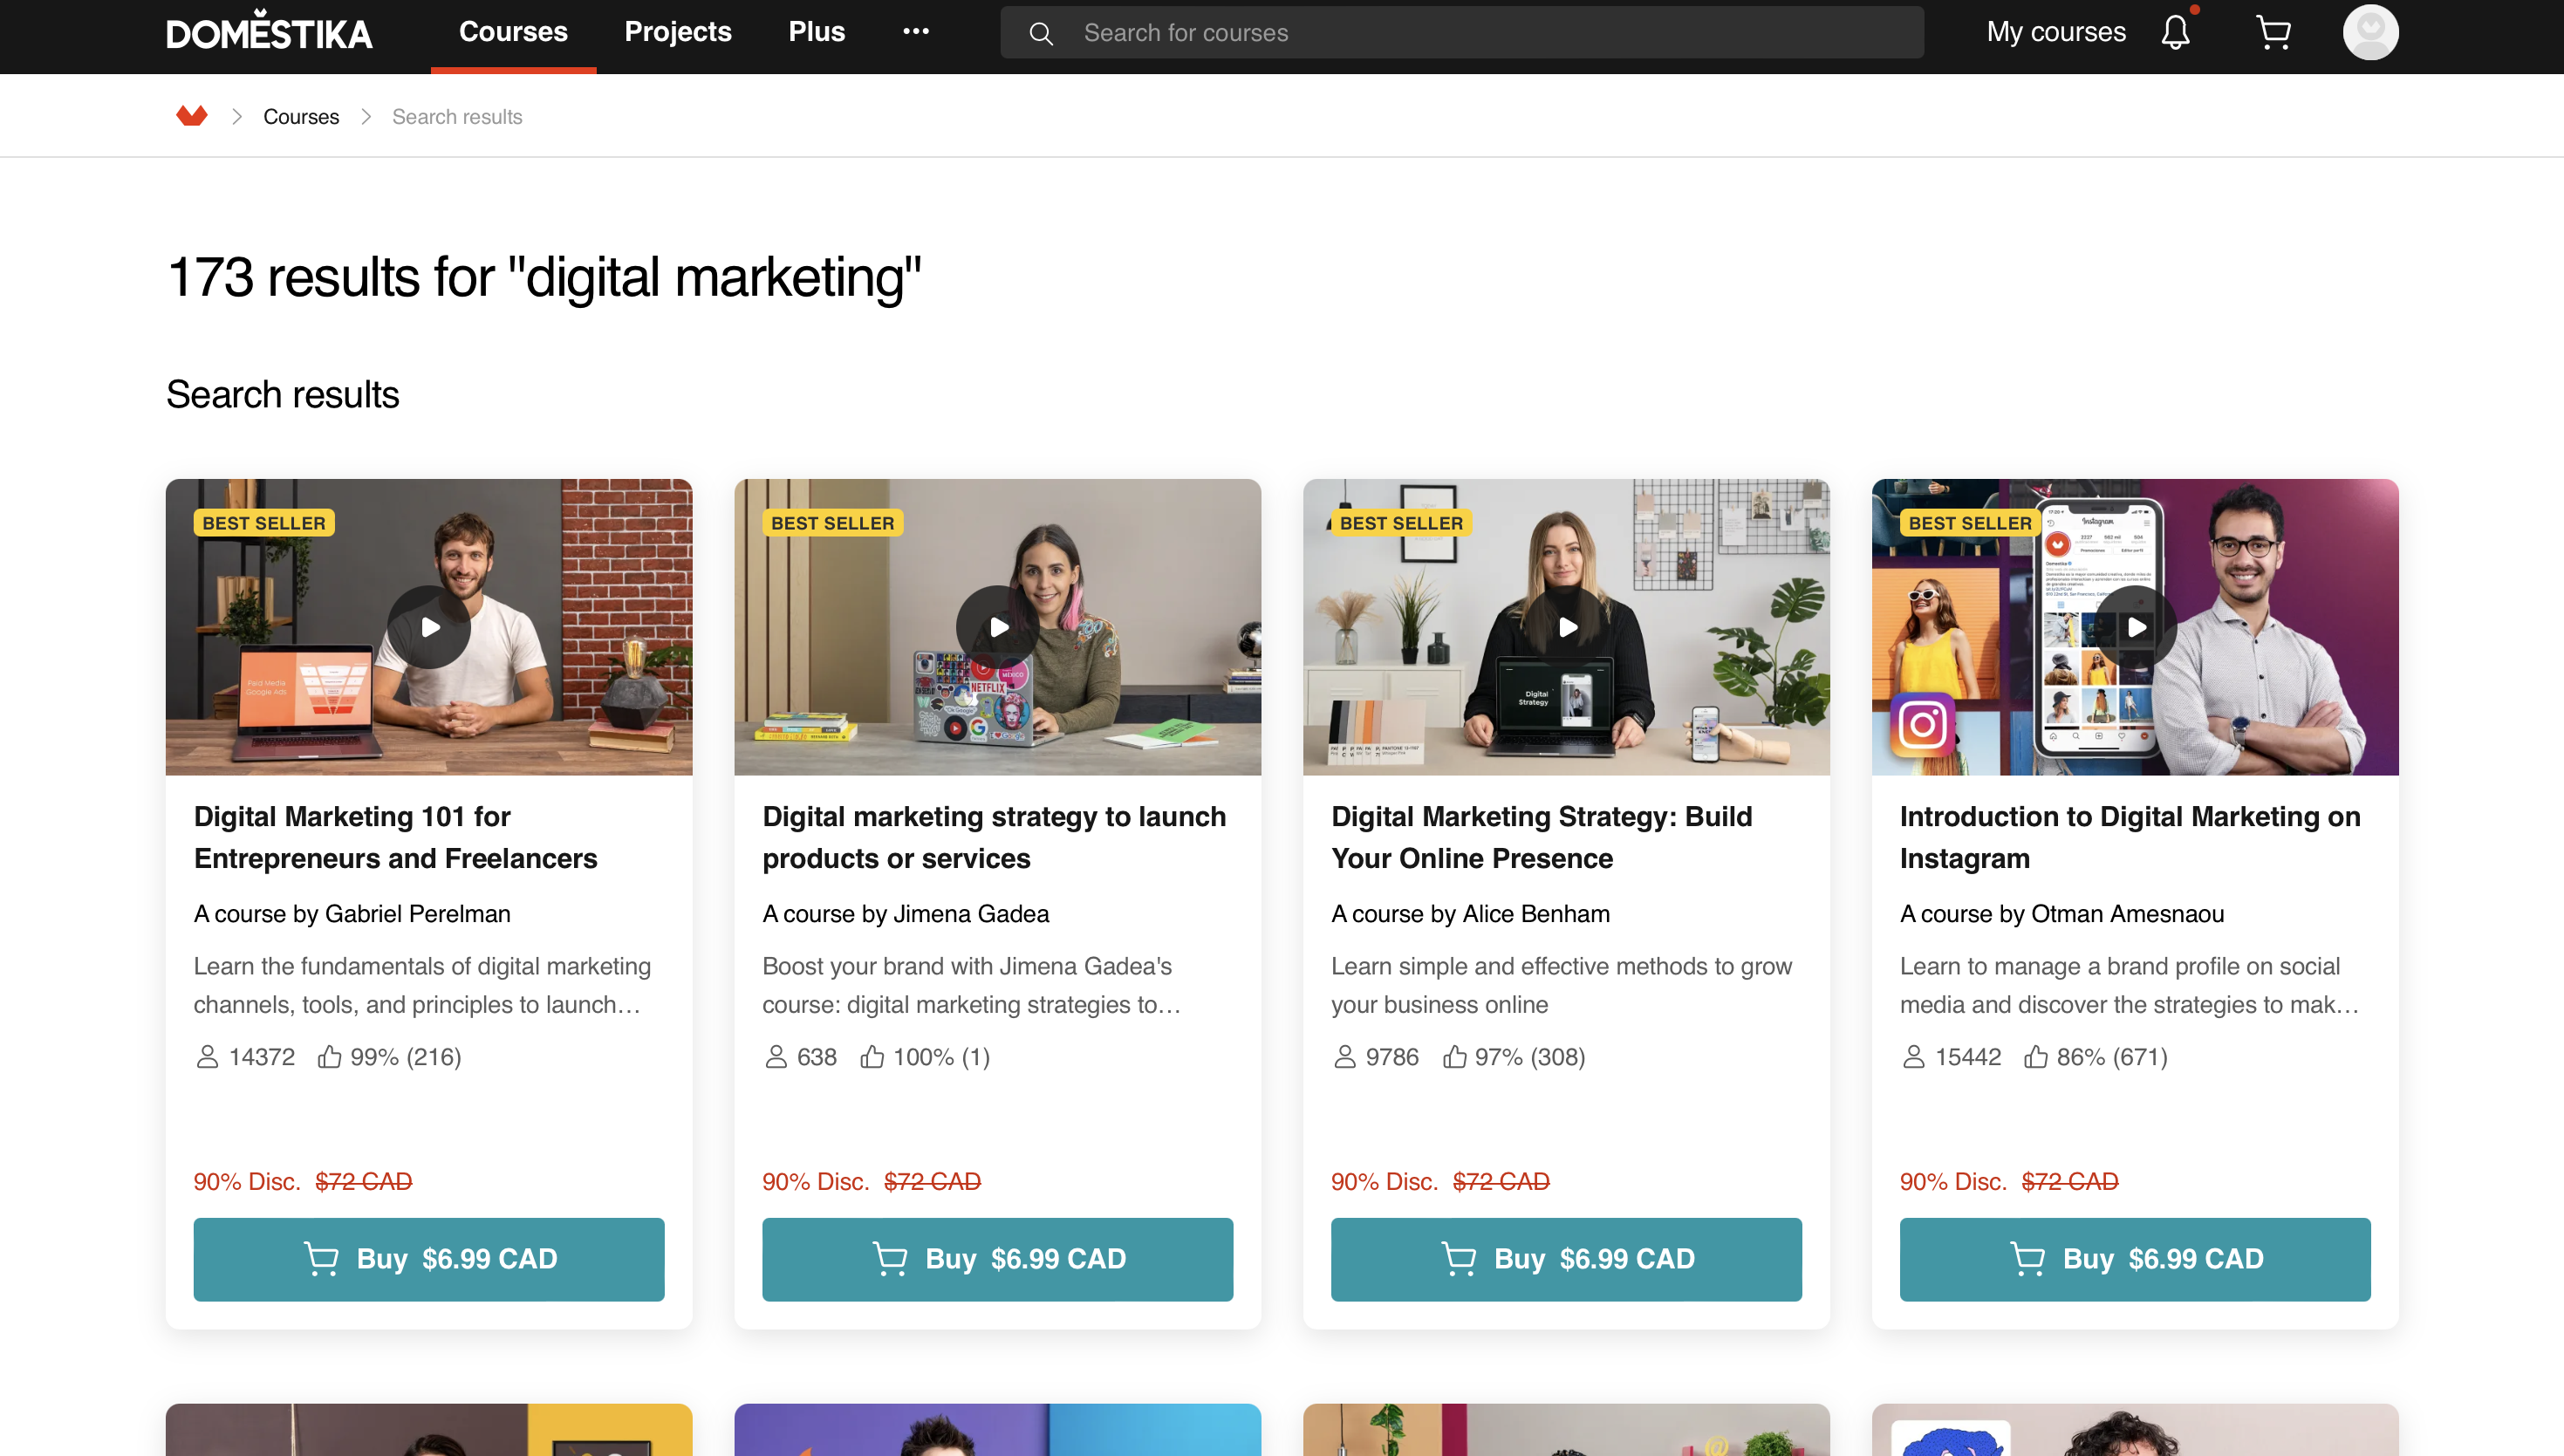Open the notifications bell
Viewport: 2564px width, 1456px height.
click(x=2174, y=32)
